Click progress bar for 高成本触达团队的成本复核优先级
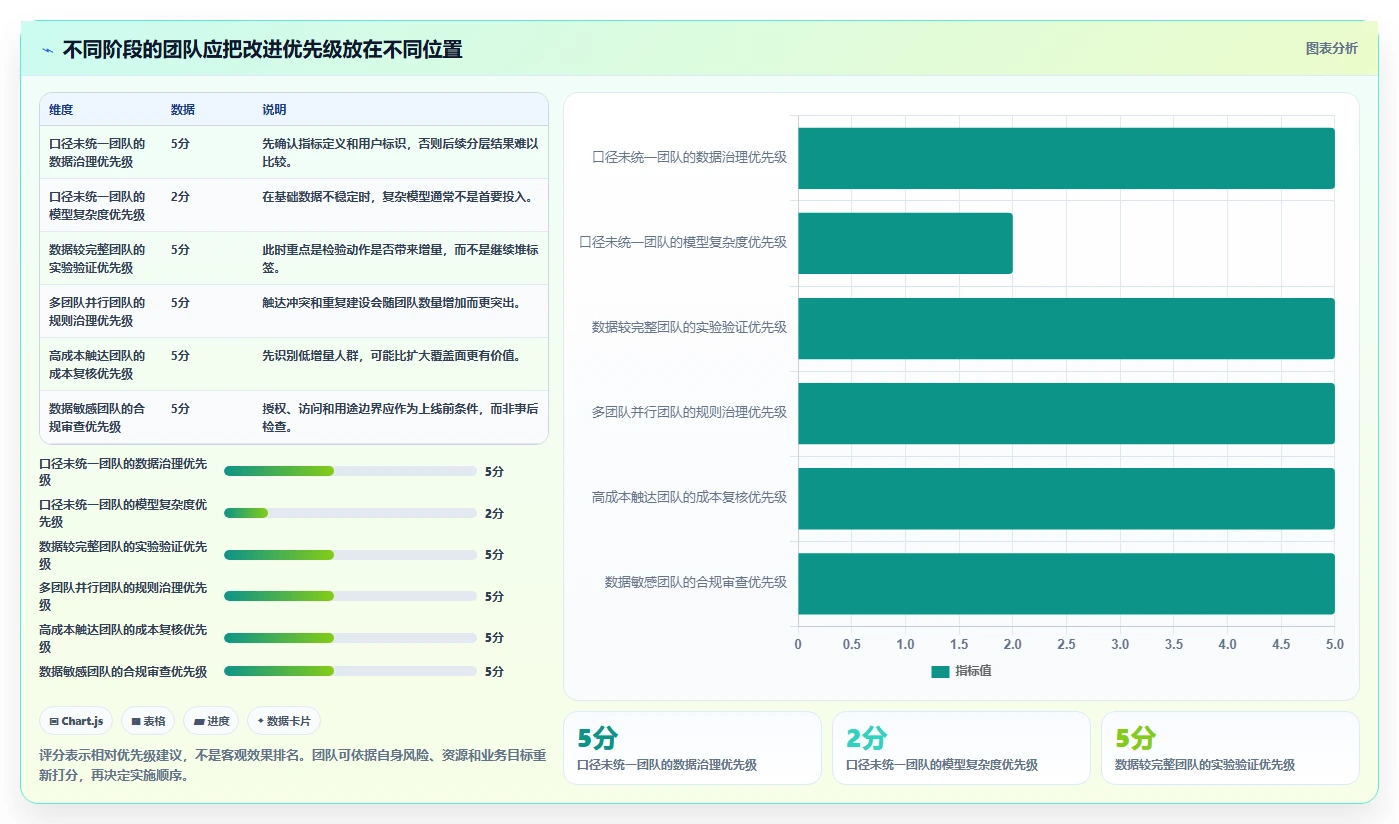The width and height of the screenshot is (1399, 824). click(x=350, y=638)
